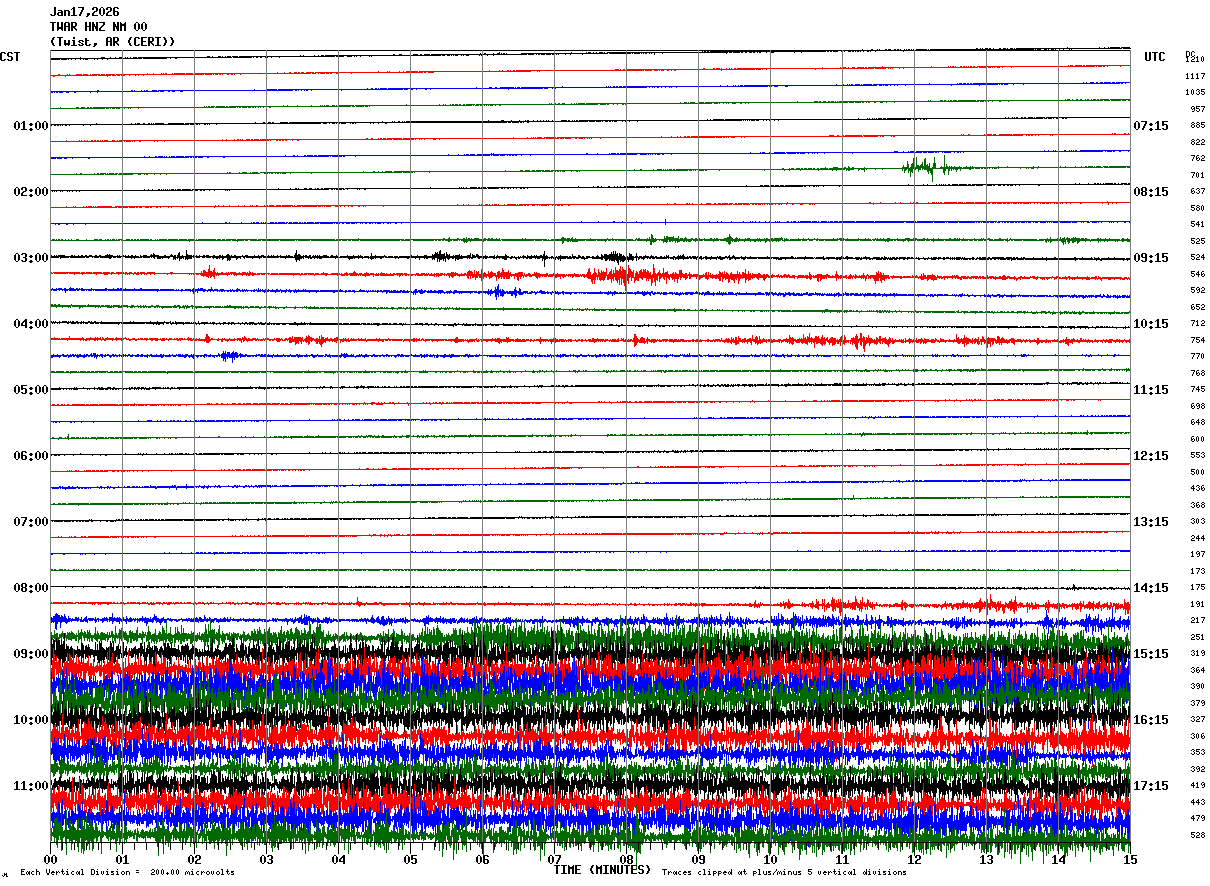The width and height of the screenshot is (1210, 886).
Task: Click minute tick label 03 on bottom axis
Action: point(266,860)
